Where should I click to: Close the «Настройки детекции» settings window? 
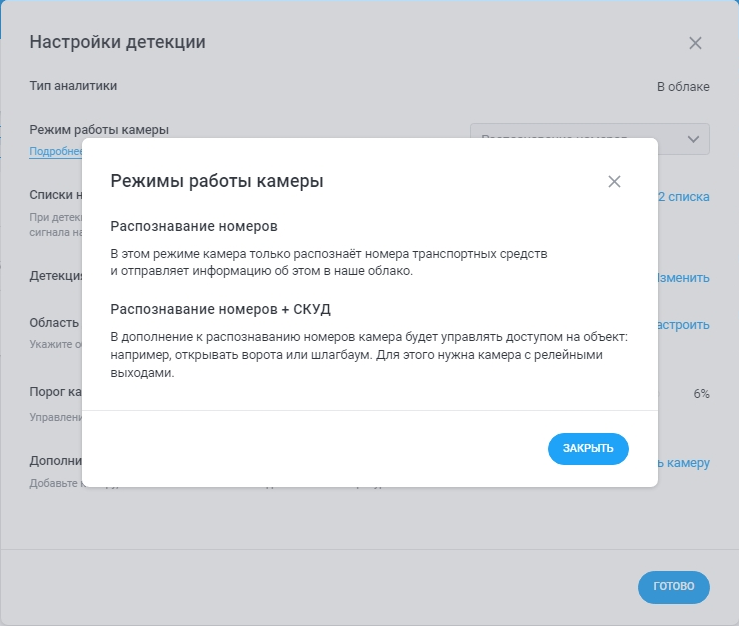point(695,43)
